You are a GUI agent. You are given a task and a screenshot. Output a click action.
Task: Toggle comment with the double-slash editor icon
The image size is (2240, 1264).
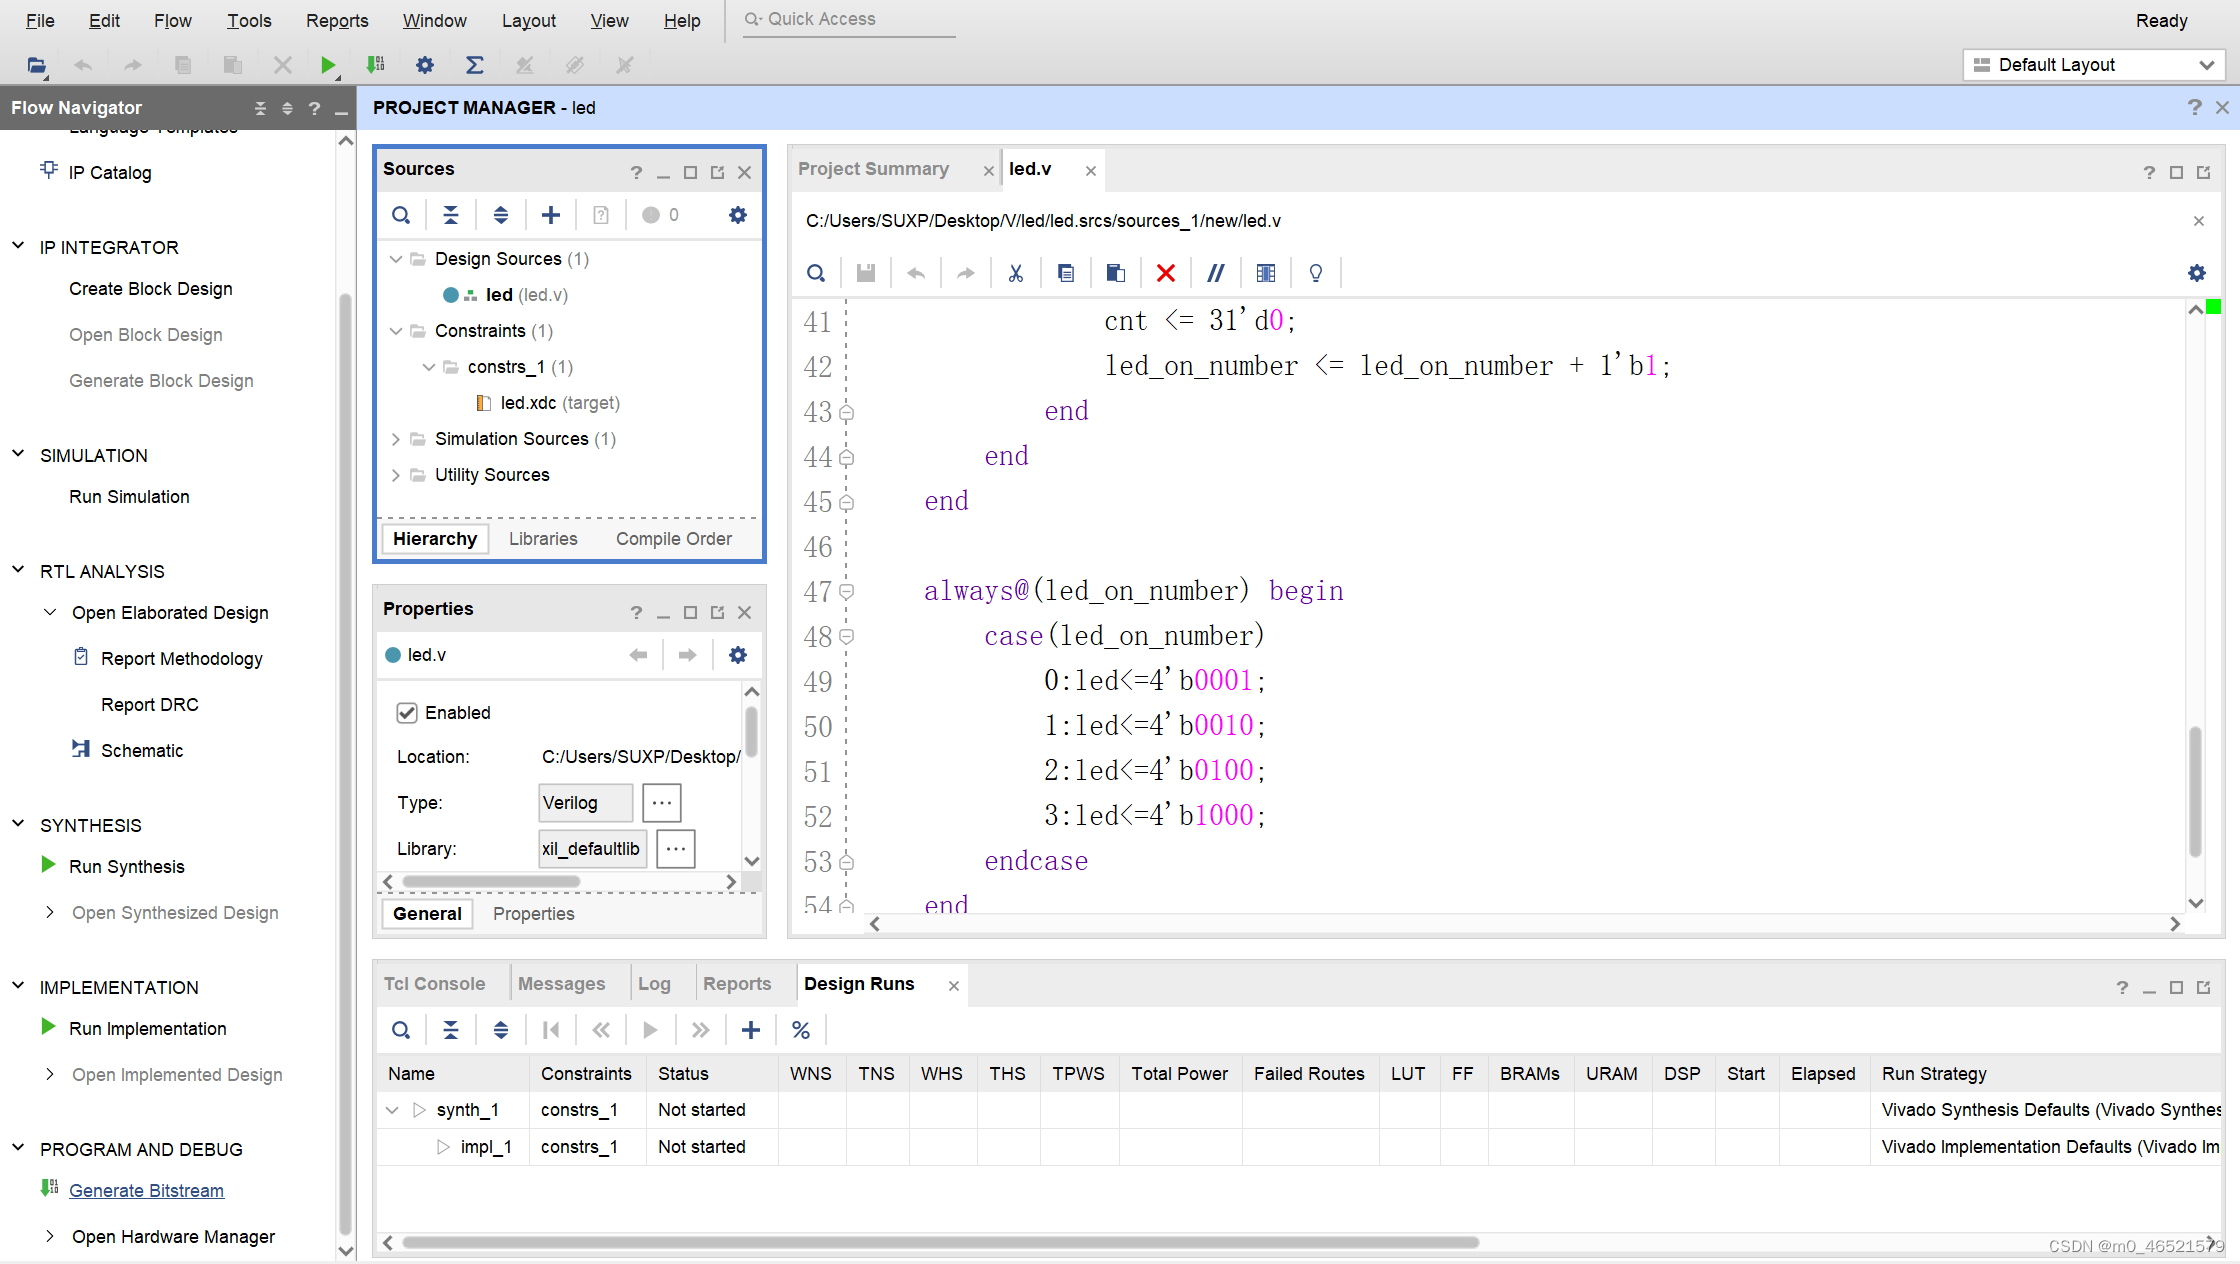[1215, 273]
